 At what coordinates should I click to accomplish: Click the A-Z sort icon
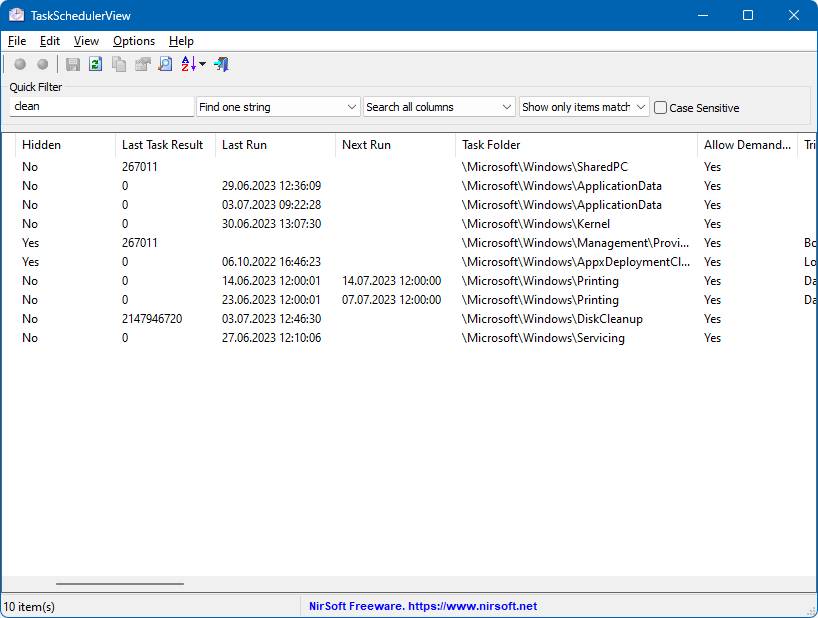(189, 64)
